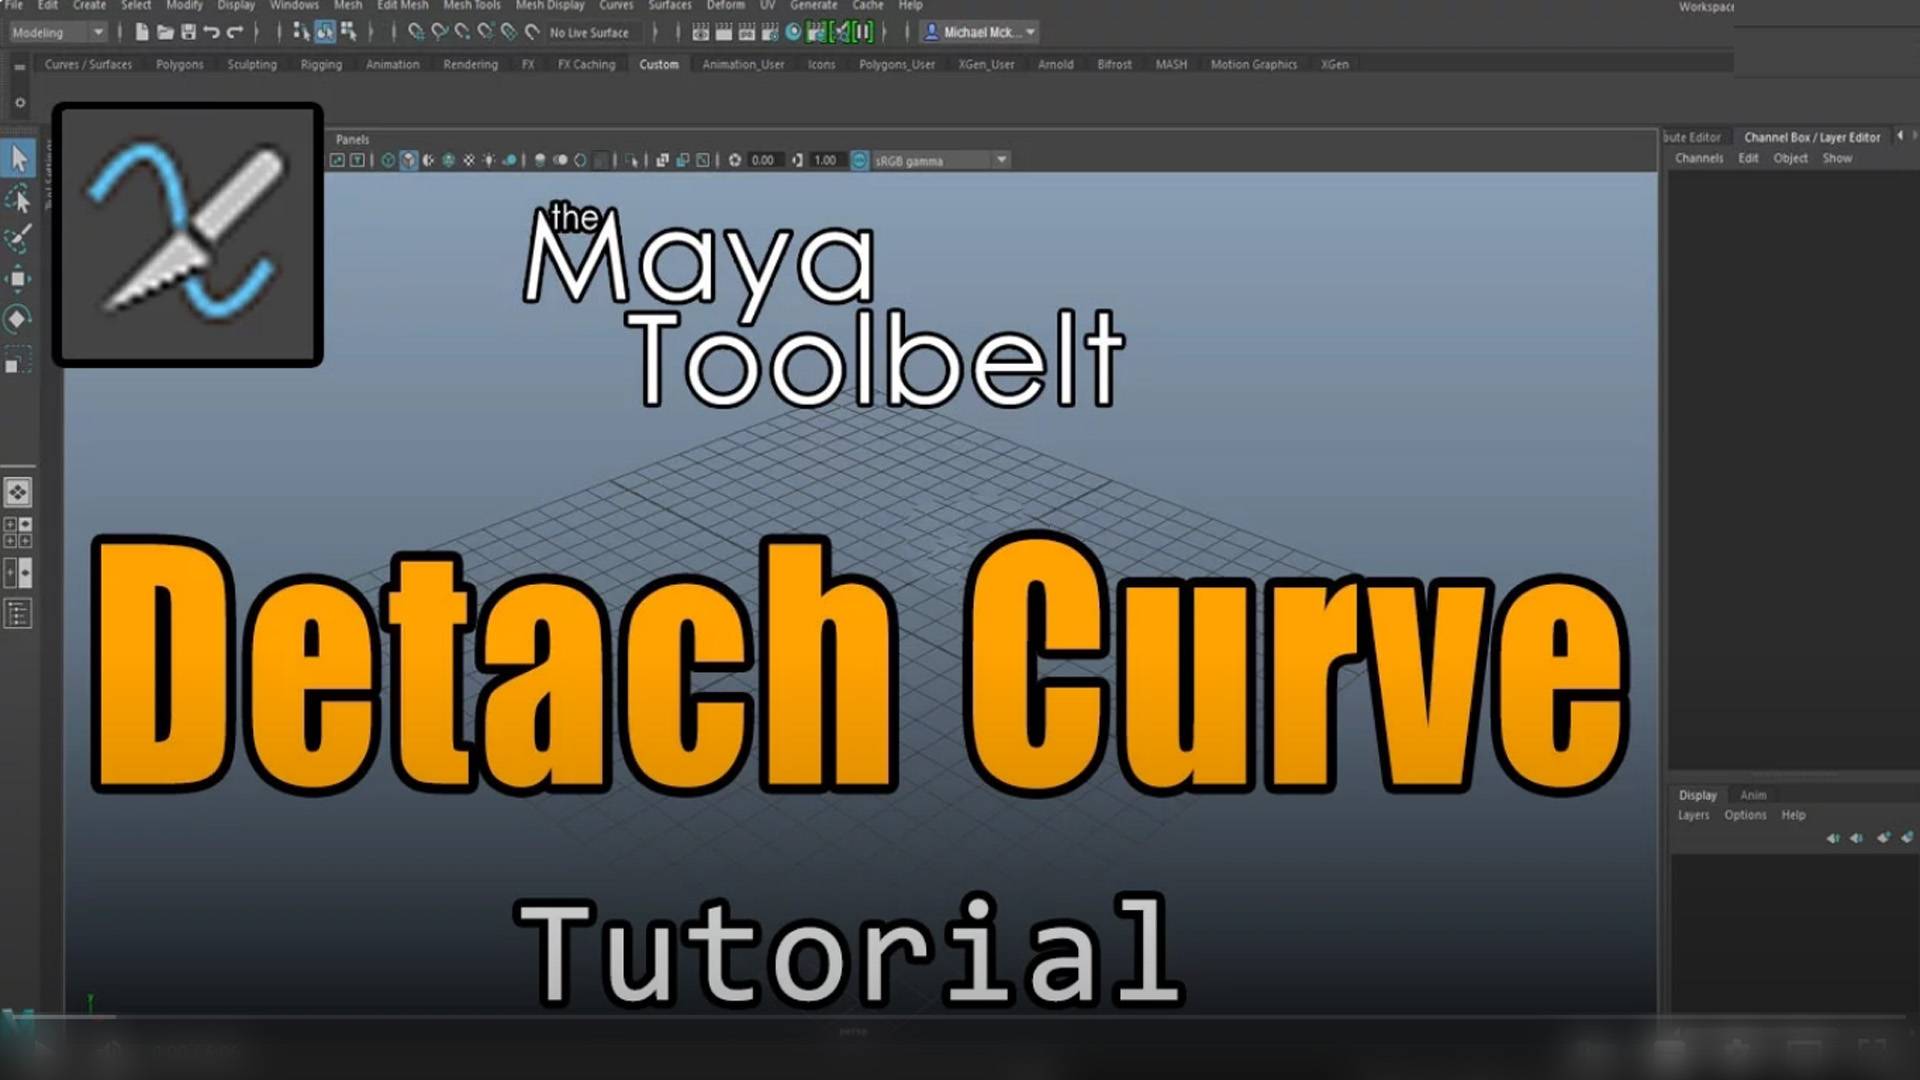The image size is (1920, 1080).
Task: Open the Modeling menu set dropdown
Action: 58,32
